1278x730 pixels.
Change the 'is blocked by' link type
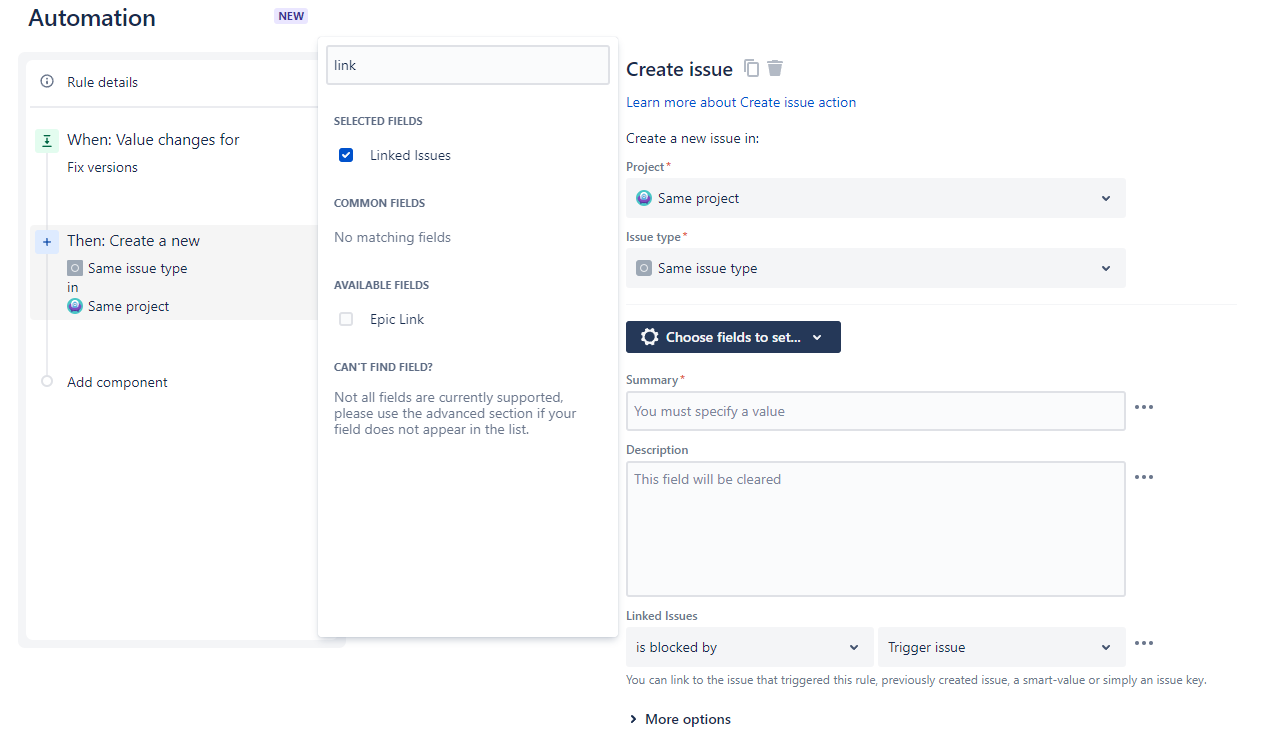(749, 647)
